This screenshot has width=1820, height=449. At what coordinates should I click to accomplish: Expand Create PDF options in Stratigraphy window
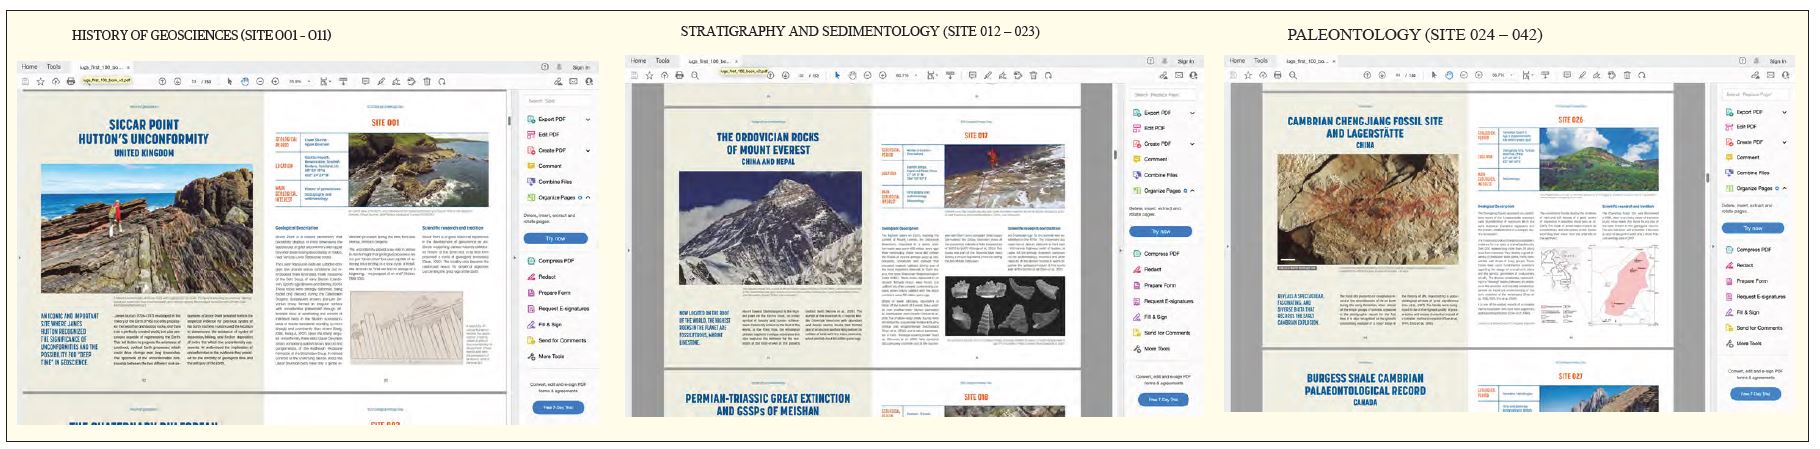pos(1192,144)
